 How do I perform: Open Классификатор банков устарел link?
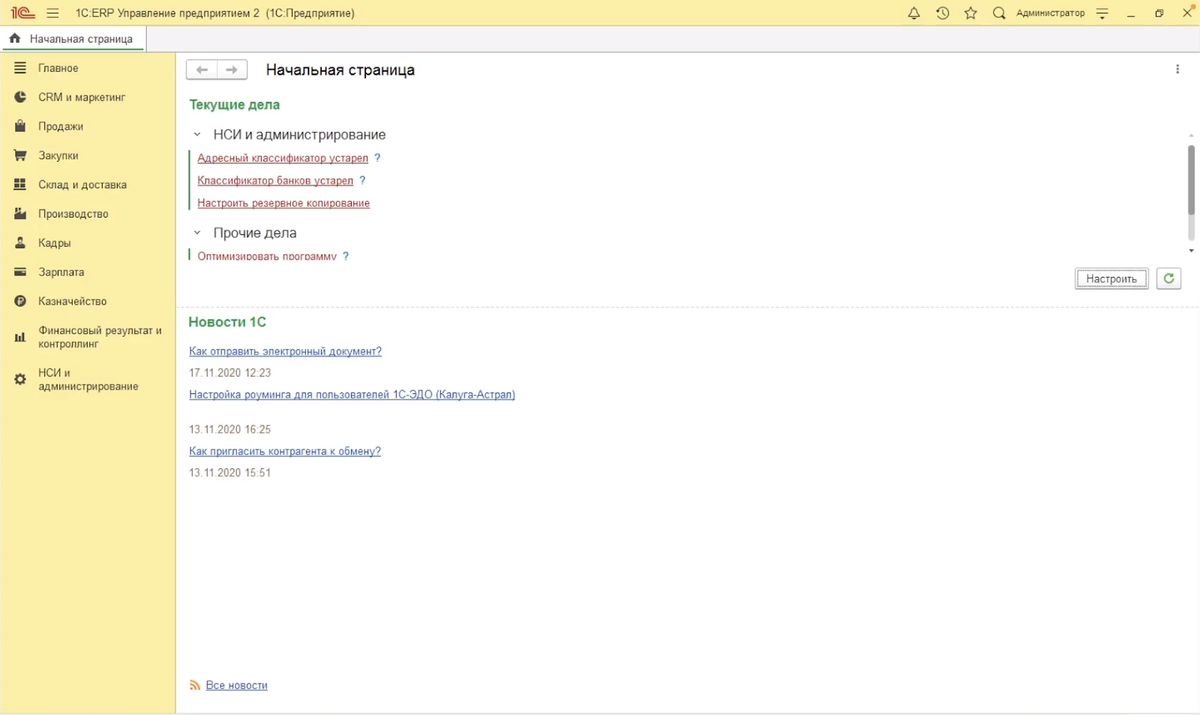pyautogui.click(x=275, y=180)
